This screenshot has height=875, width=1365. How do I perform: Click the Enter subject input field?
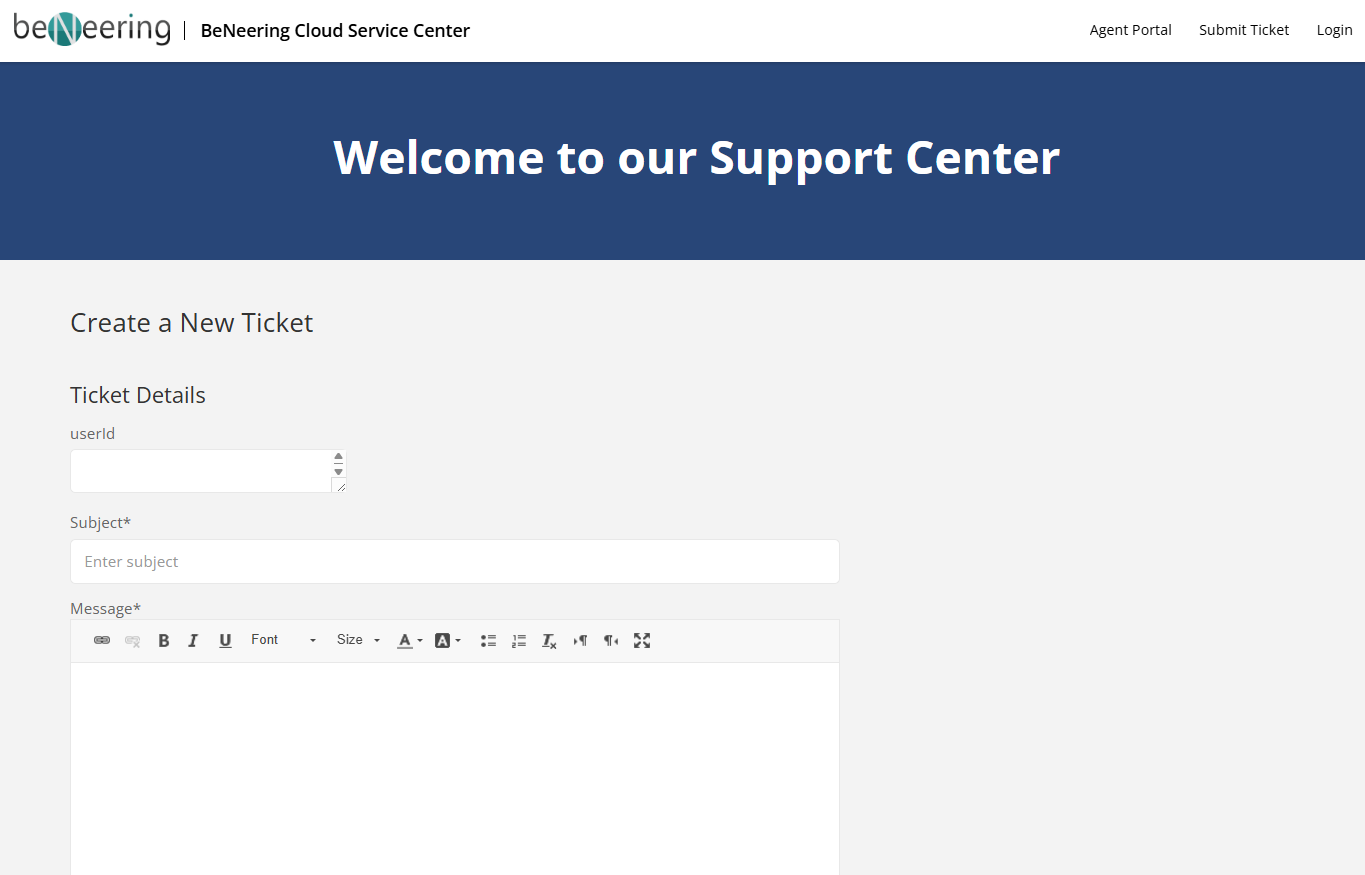coord(454,562)
